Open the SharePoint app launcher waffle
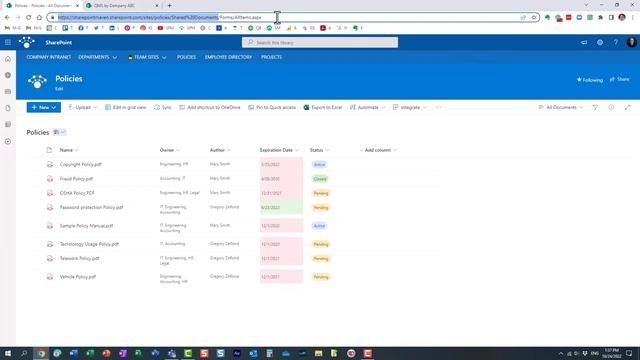Image resolution: width=640 pixels, height=360 pixels. (8, 42)
